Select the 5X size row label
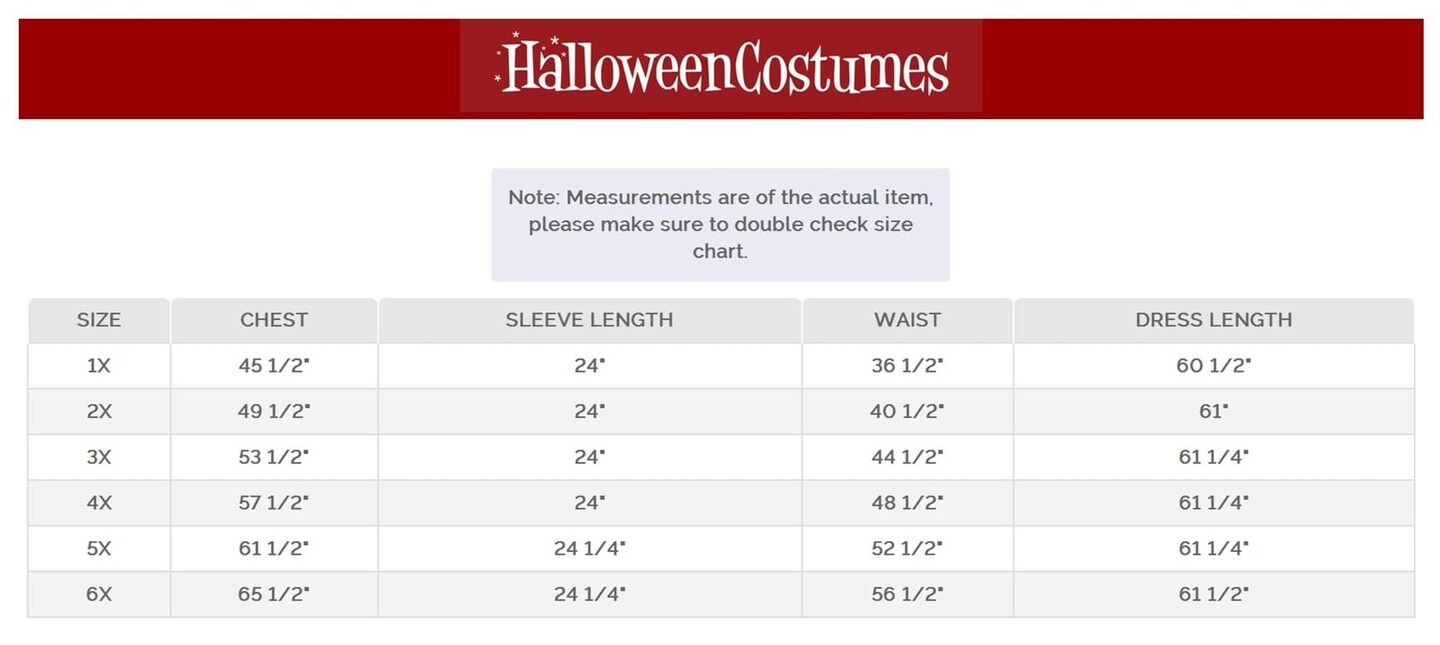The image size is (1440, 645). [99, 548]
